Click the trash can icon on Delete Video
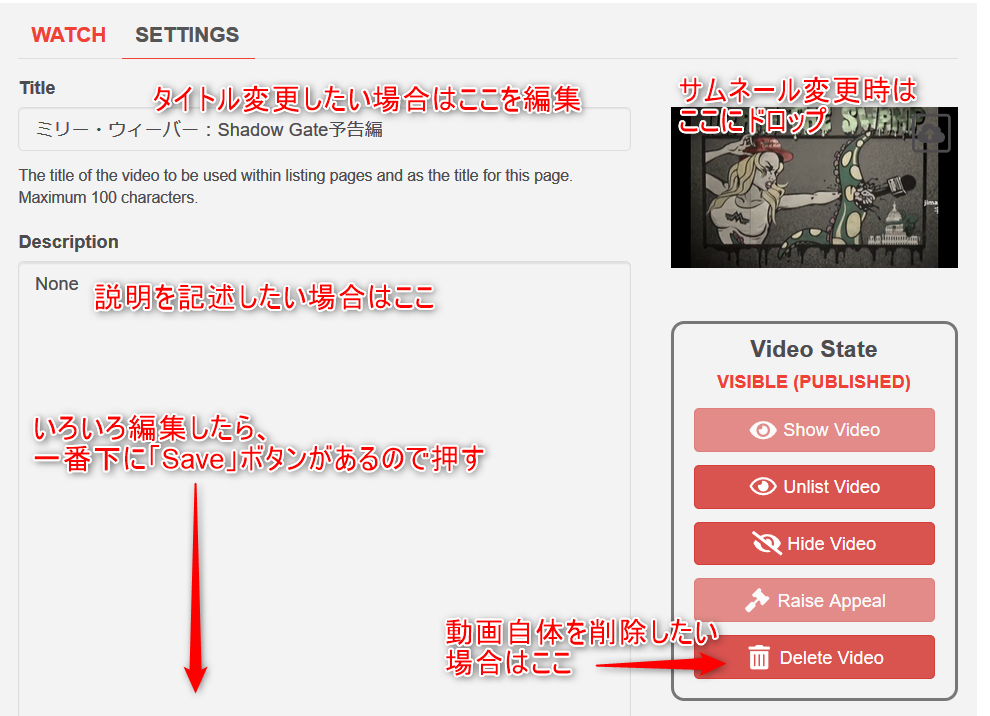 point(759,657)
